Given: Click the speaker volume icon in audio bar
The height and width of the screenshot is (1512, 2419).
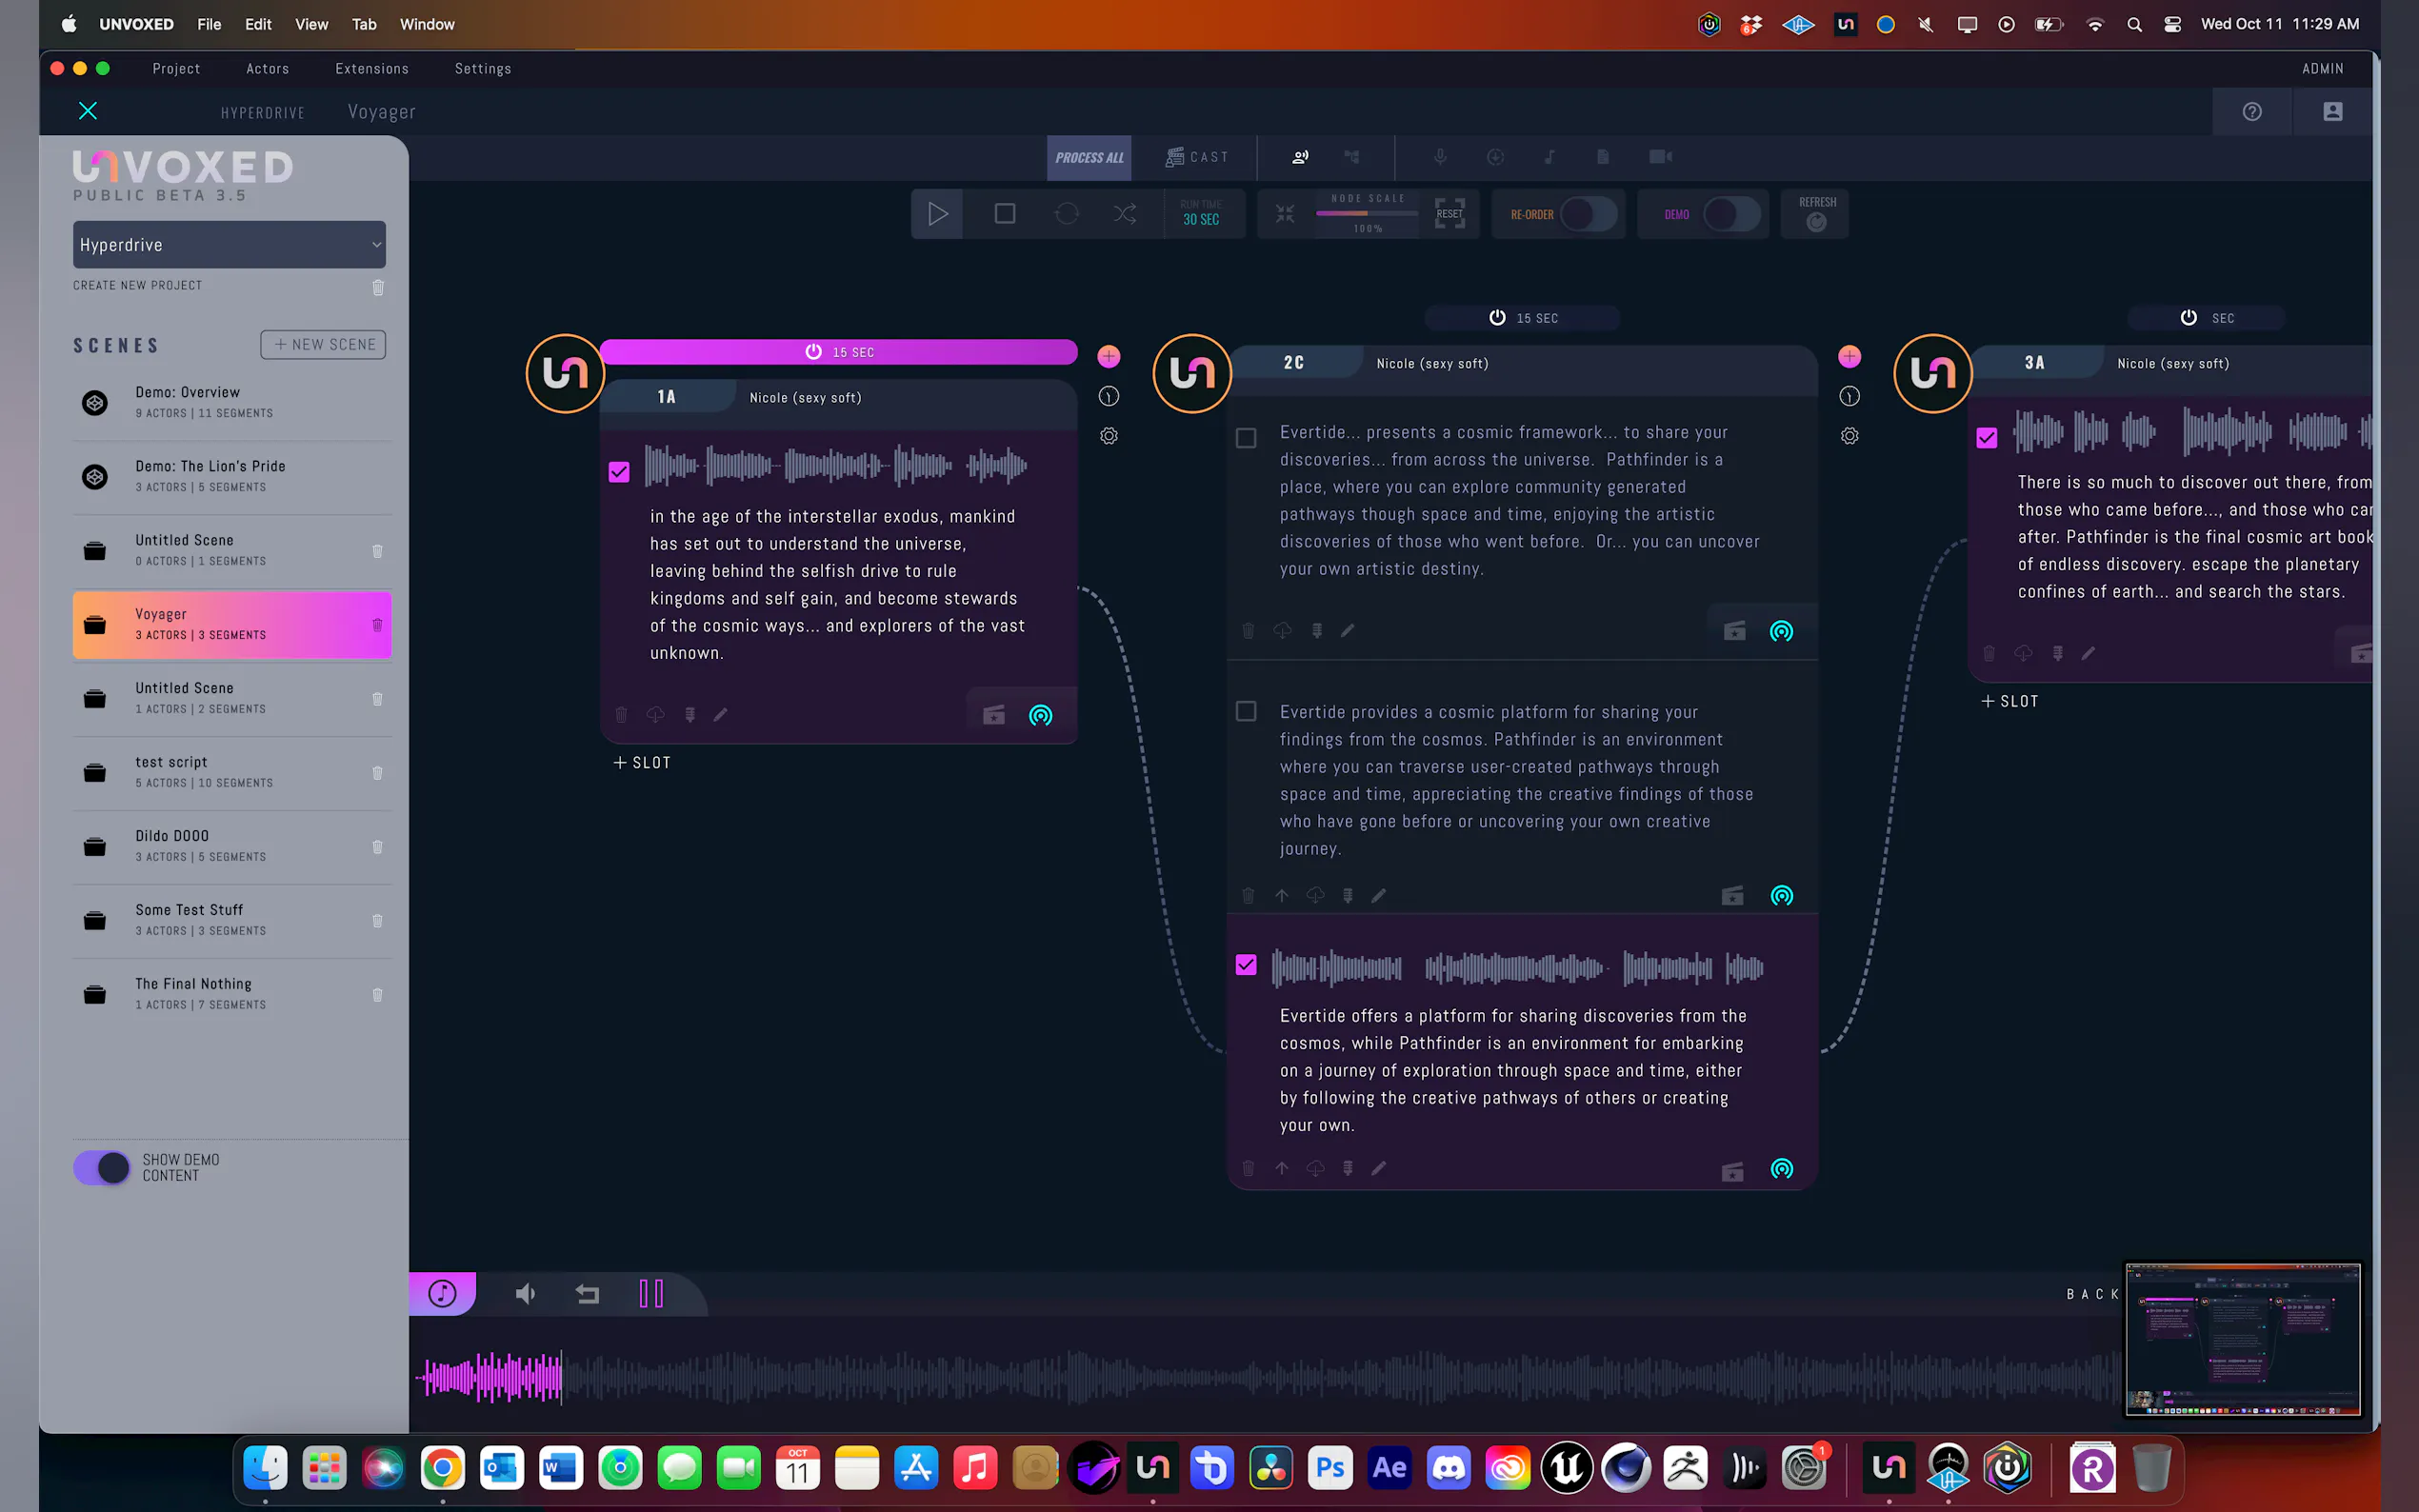Looking at the screenshot, I should point(525,1294).
